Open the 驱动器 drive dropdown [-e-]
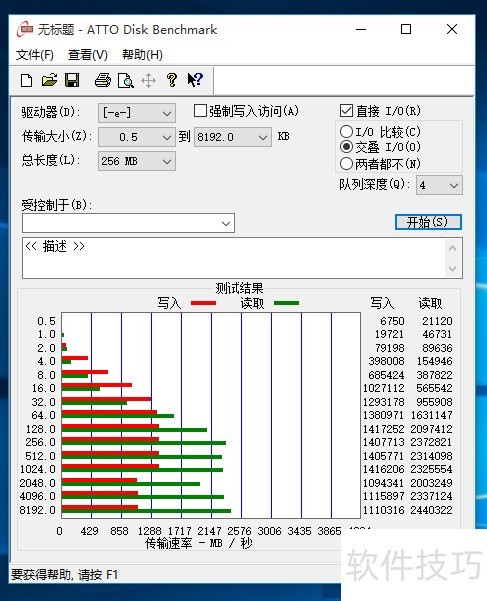The image size is (487, 601). tap(137, 113)
